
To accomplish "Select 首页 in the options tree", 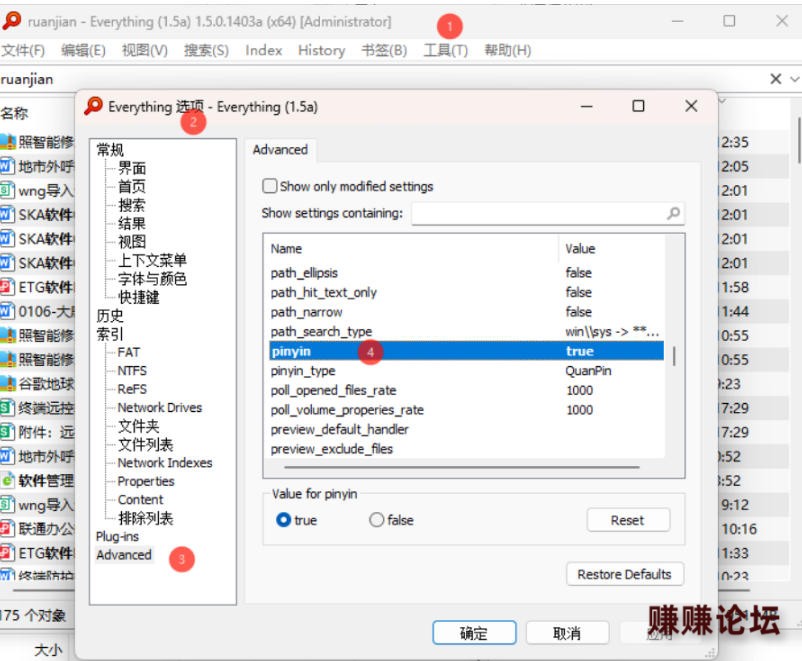I will (x=132, y=186).
